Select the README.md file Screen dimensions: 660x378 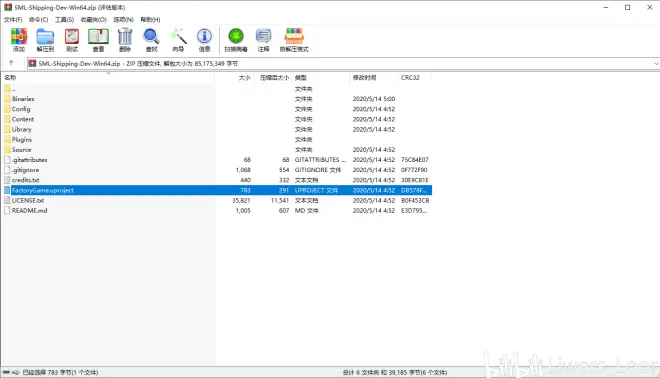pyautogui.click(x=217, y=210)
